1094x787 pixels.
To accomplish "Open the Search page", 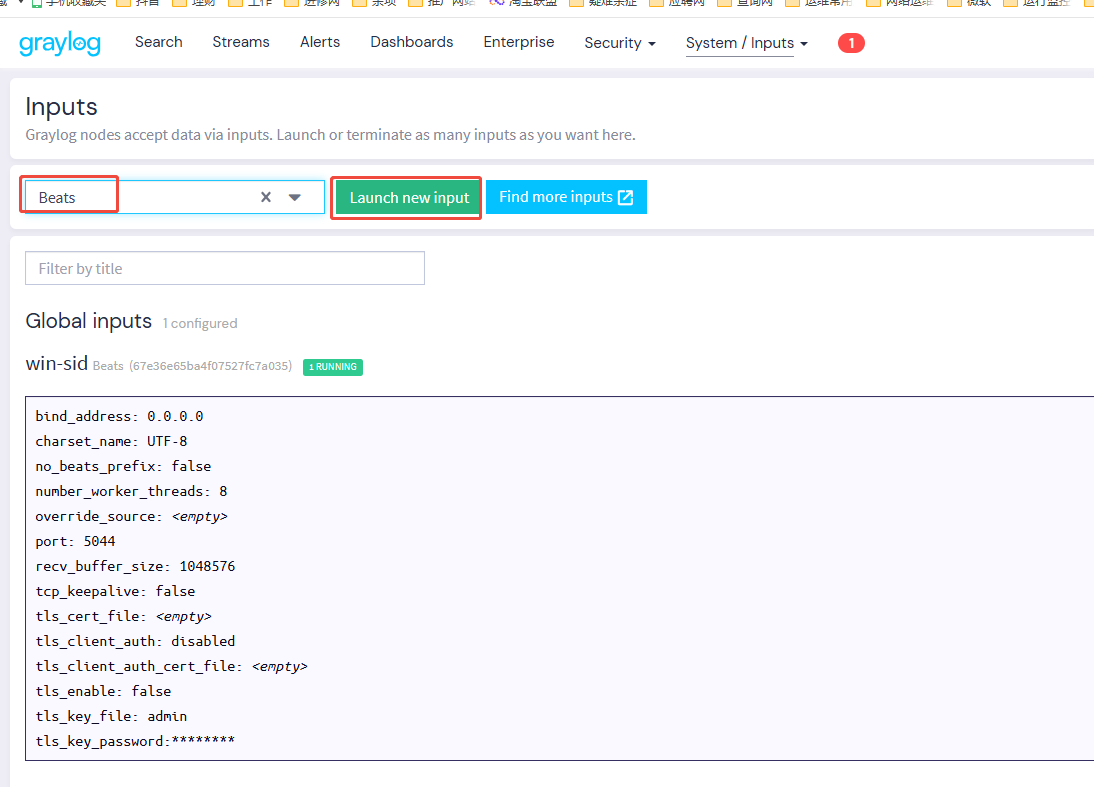I will (x=158, y=42).
